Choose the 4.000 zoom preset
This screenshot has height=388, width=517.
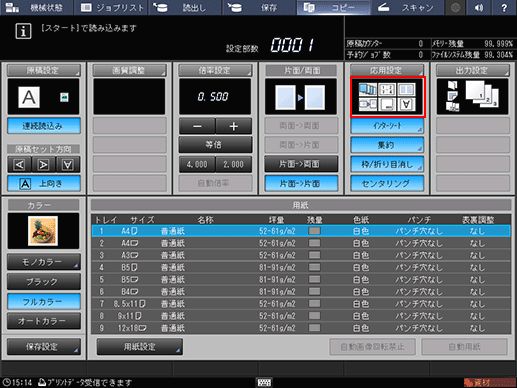tap(197, 164)
